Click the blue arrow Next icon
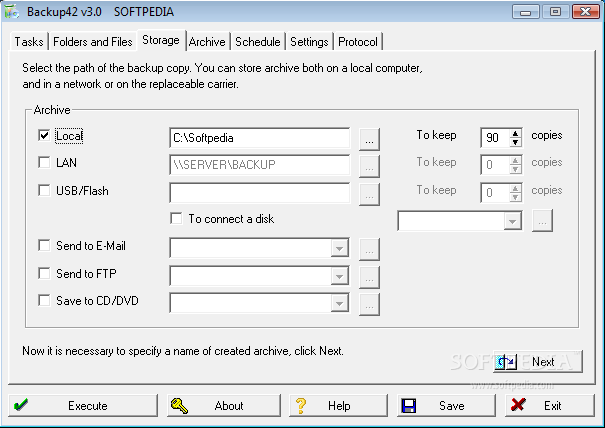Image resolution: width=605 pixels, height=428 pixels. 506,362
